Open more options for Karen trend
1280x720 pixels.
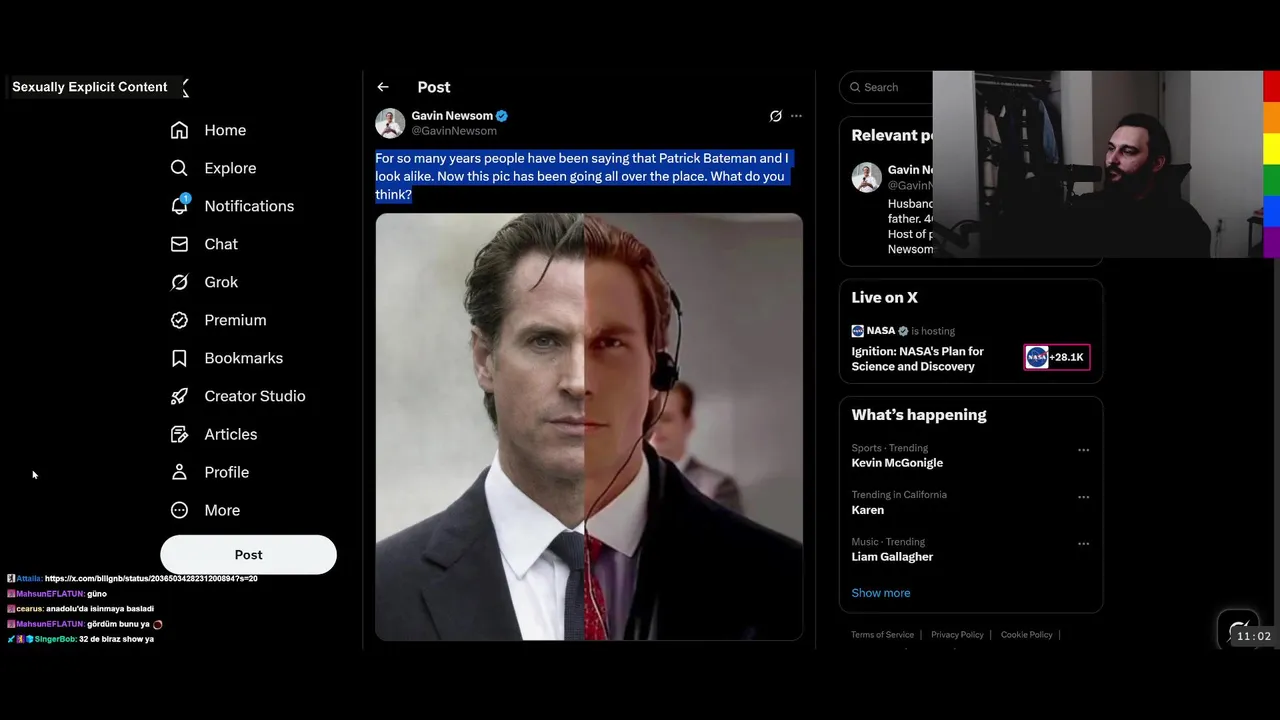click(x=1083, y=497)
